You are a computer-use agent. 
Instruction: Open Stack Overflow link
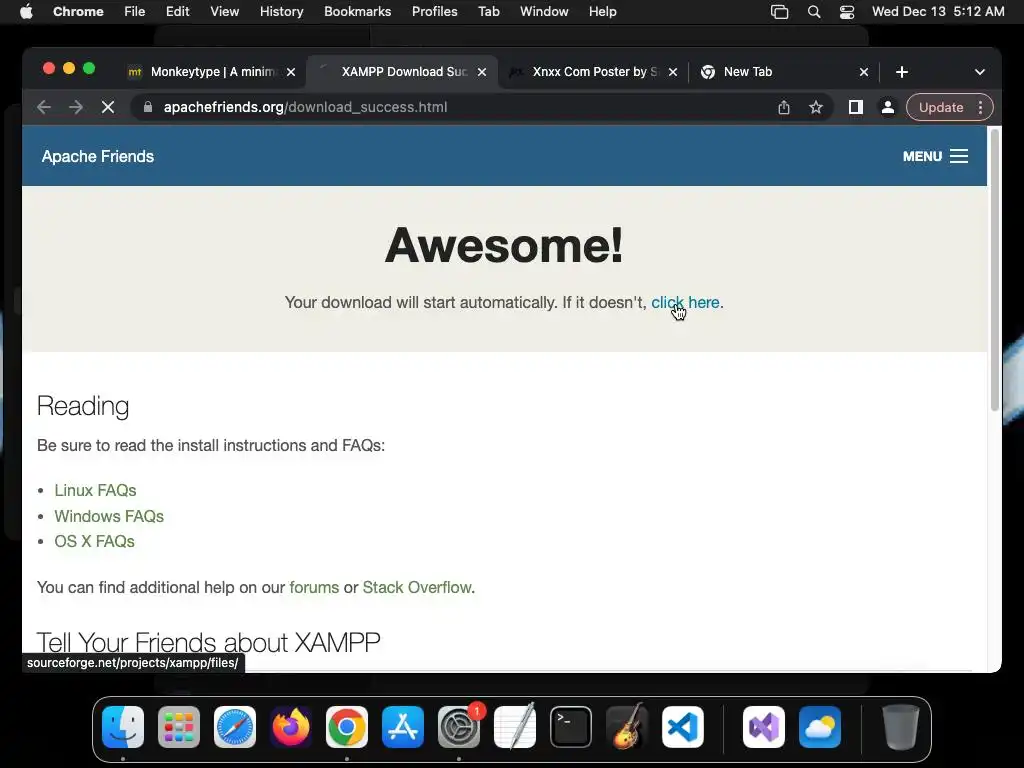click(417, 587)
